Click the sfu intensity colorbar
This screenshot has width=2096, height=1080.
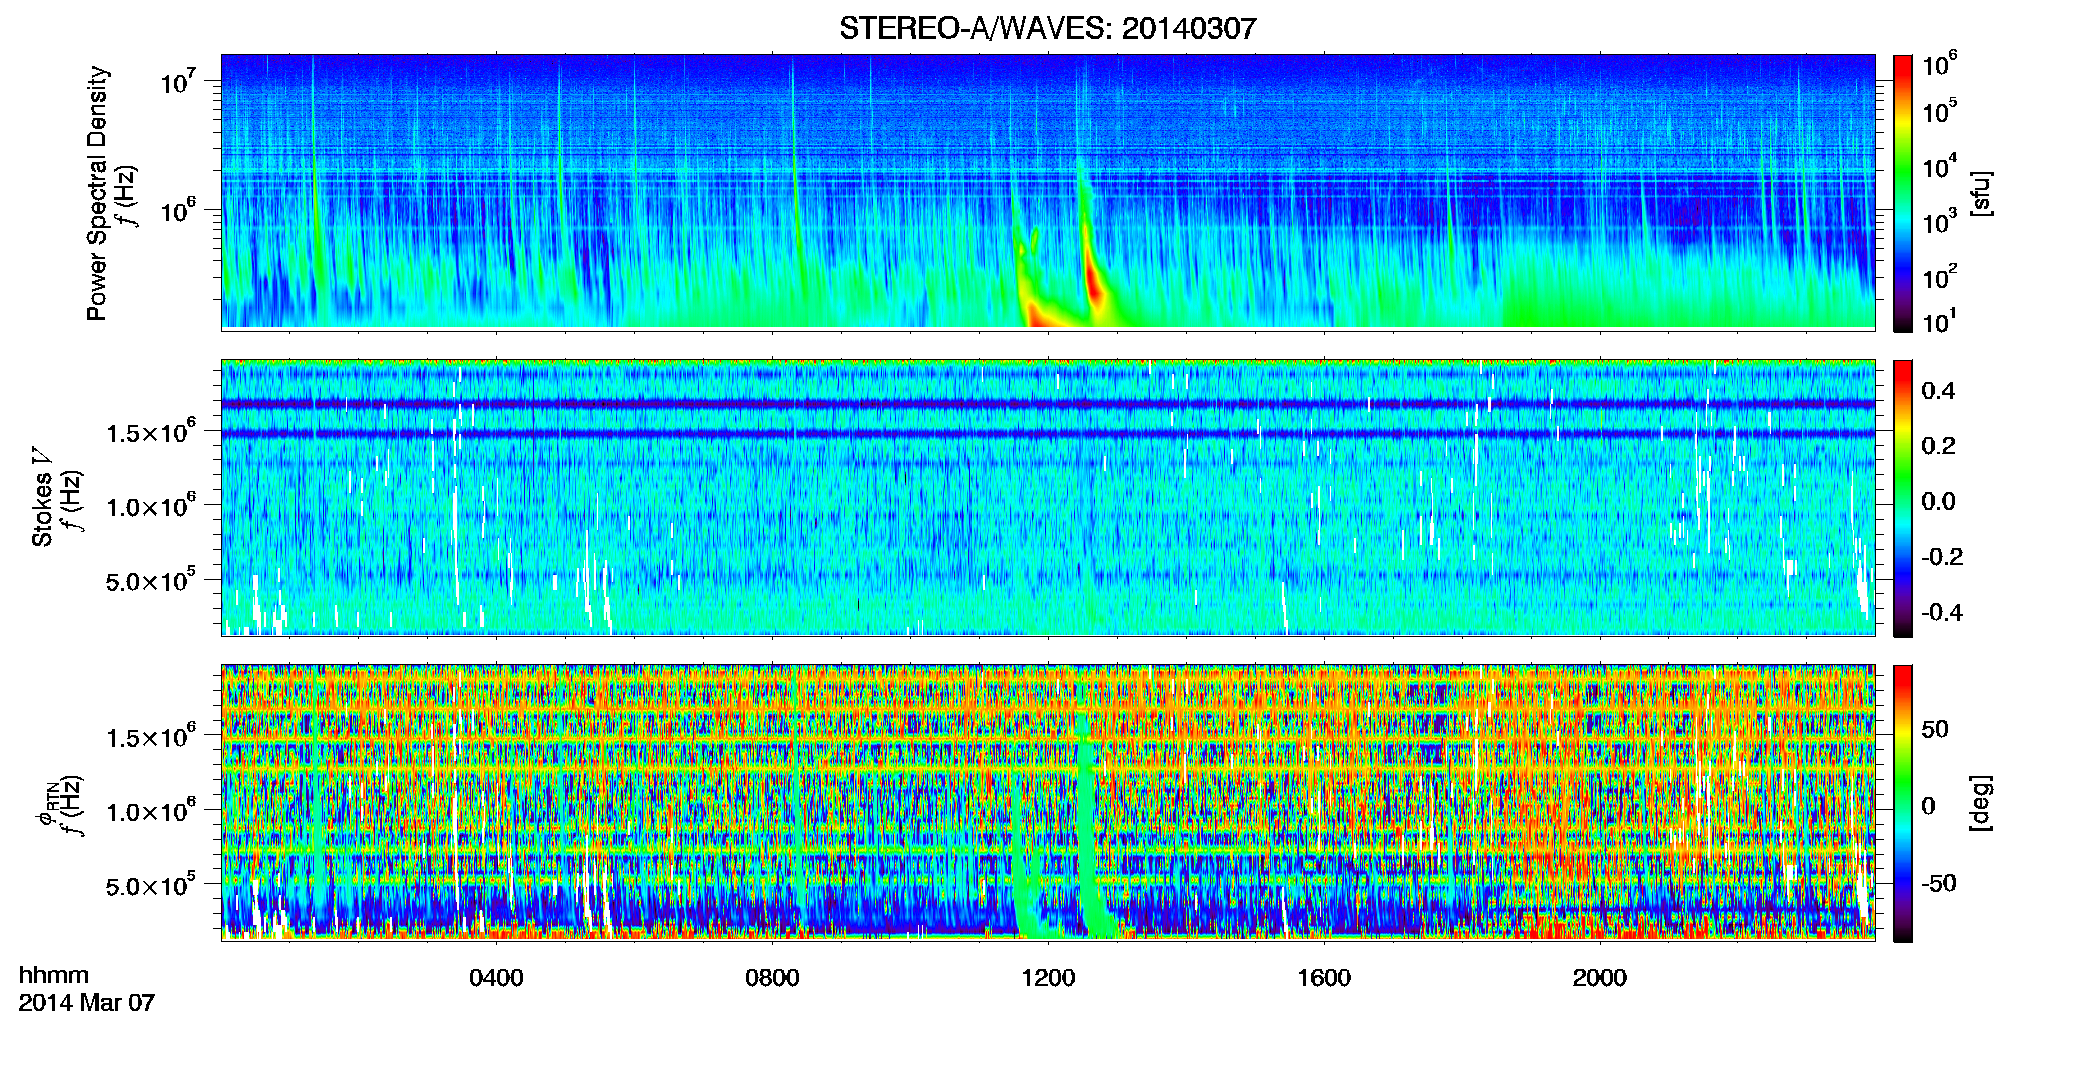pyautogui.click(x=1903, y=193)
